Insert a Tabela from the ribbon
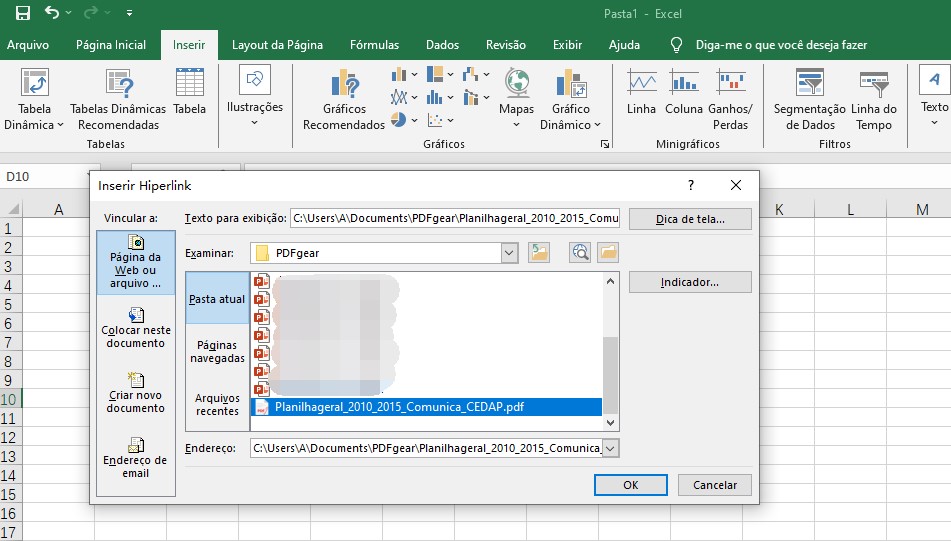 tap(189, 92)
